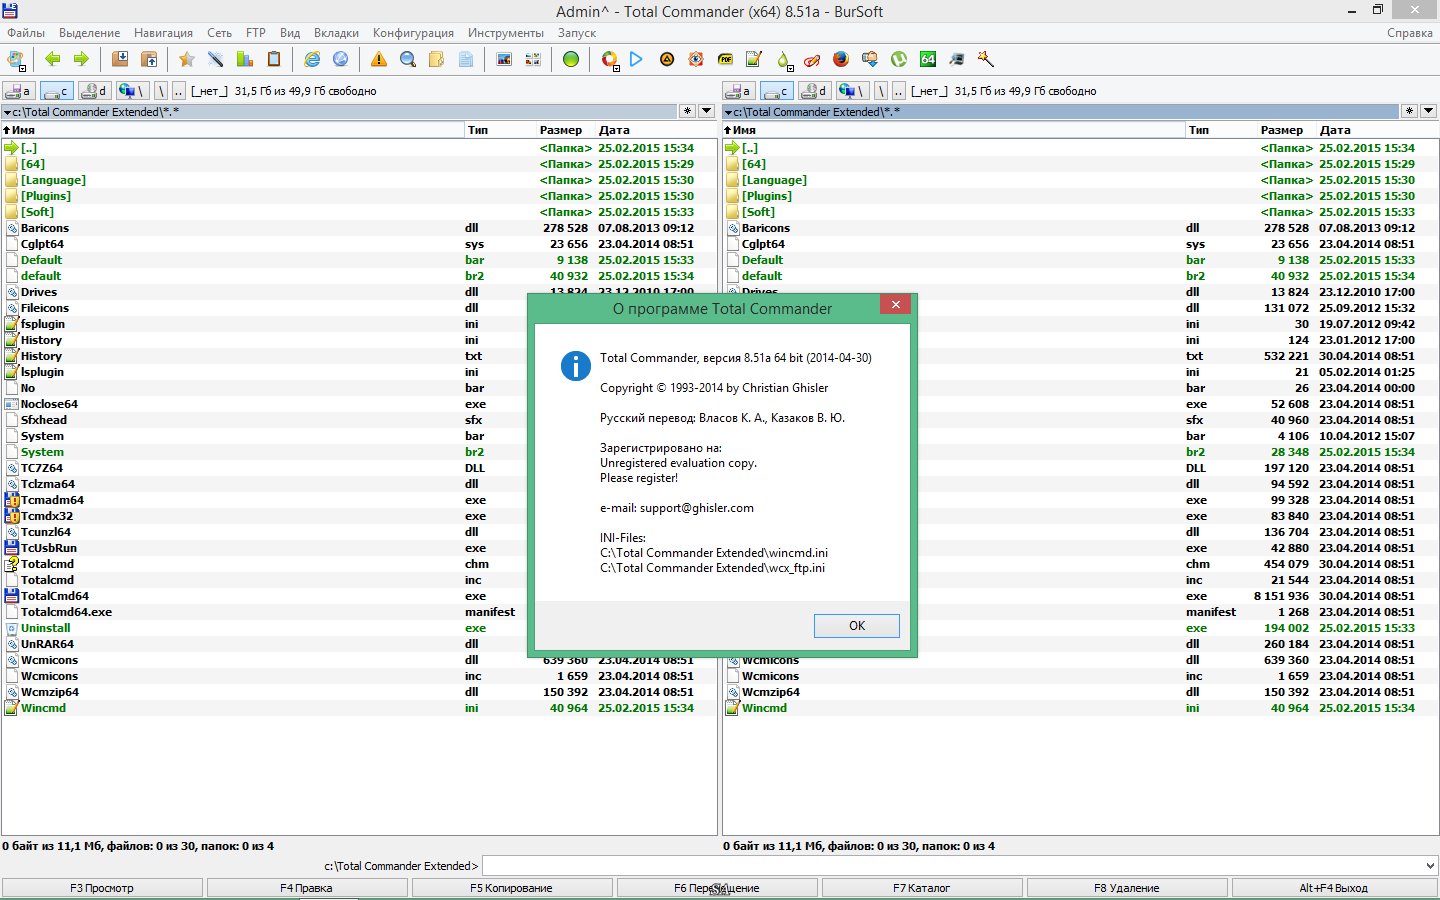
Task: Click the magnifying glass search icon
Action: (407, 60)
